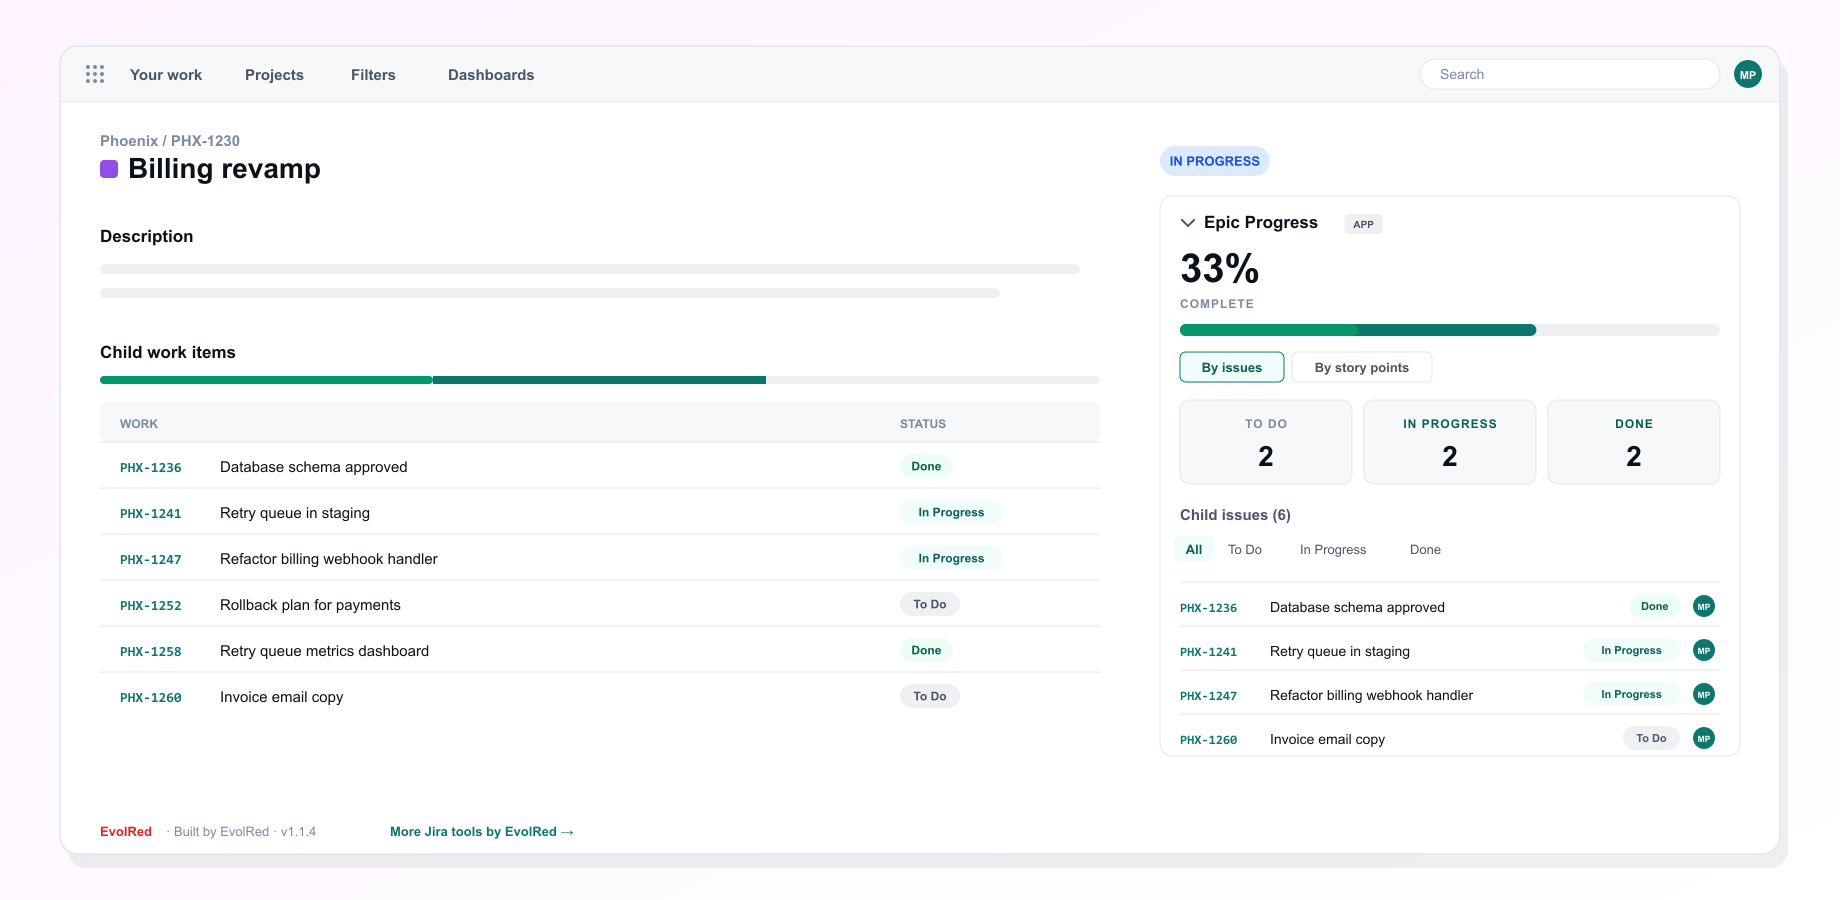Click assignee avatar on PHX-1260 panel row
Screen dimensions: 1840x900
click(1704, 738)
